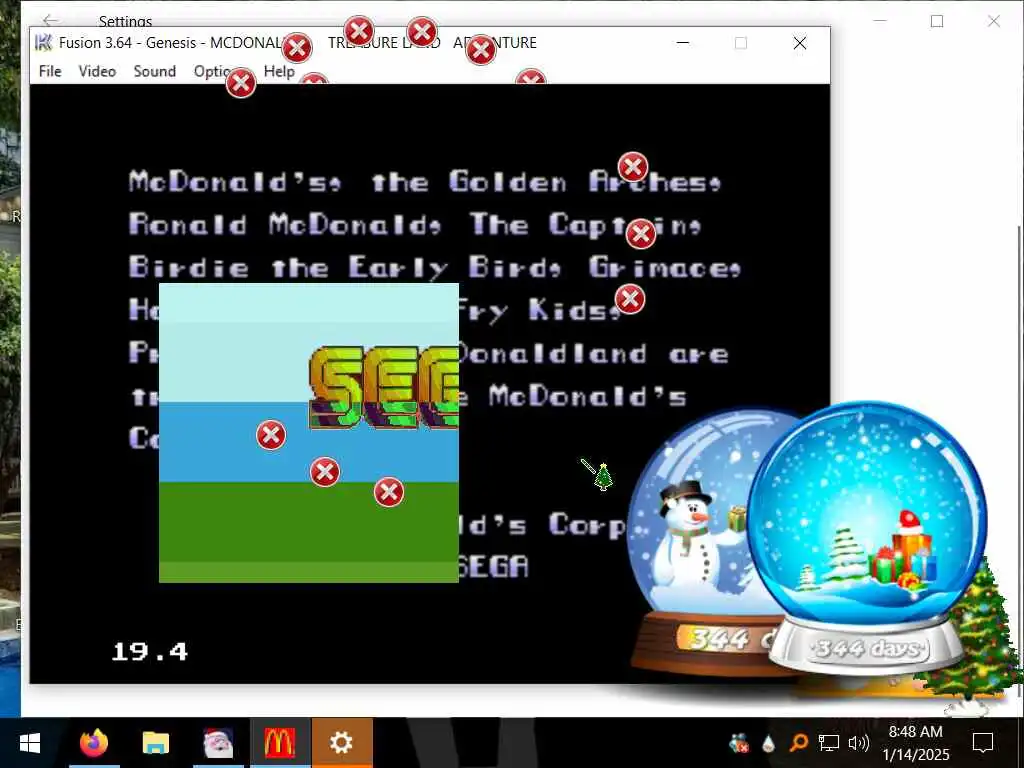This screenshot has height=768, width=1024.
Task: Launch Firefox from the taskbar
Action: point(94,743)
